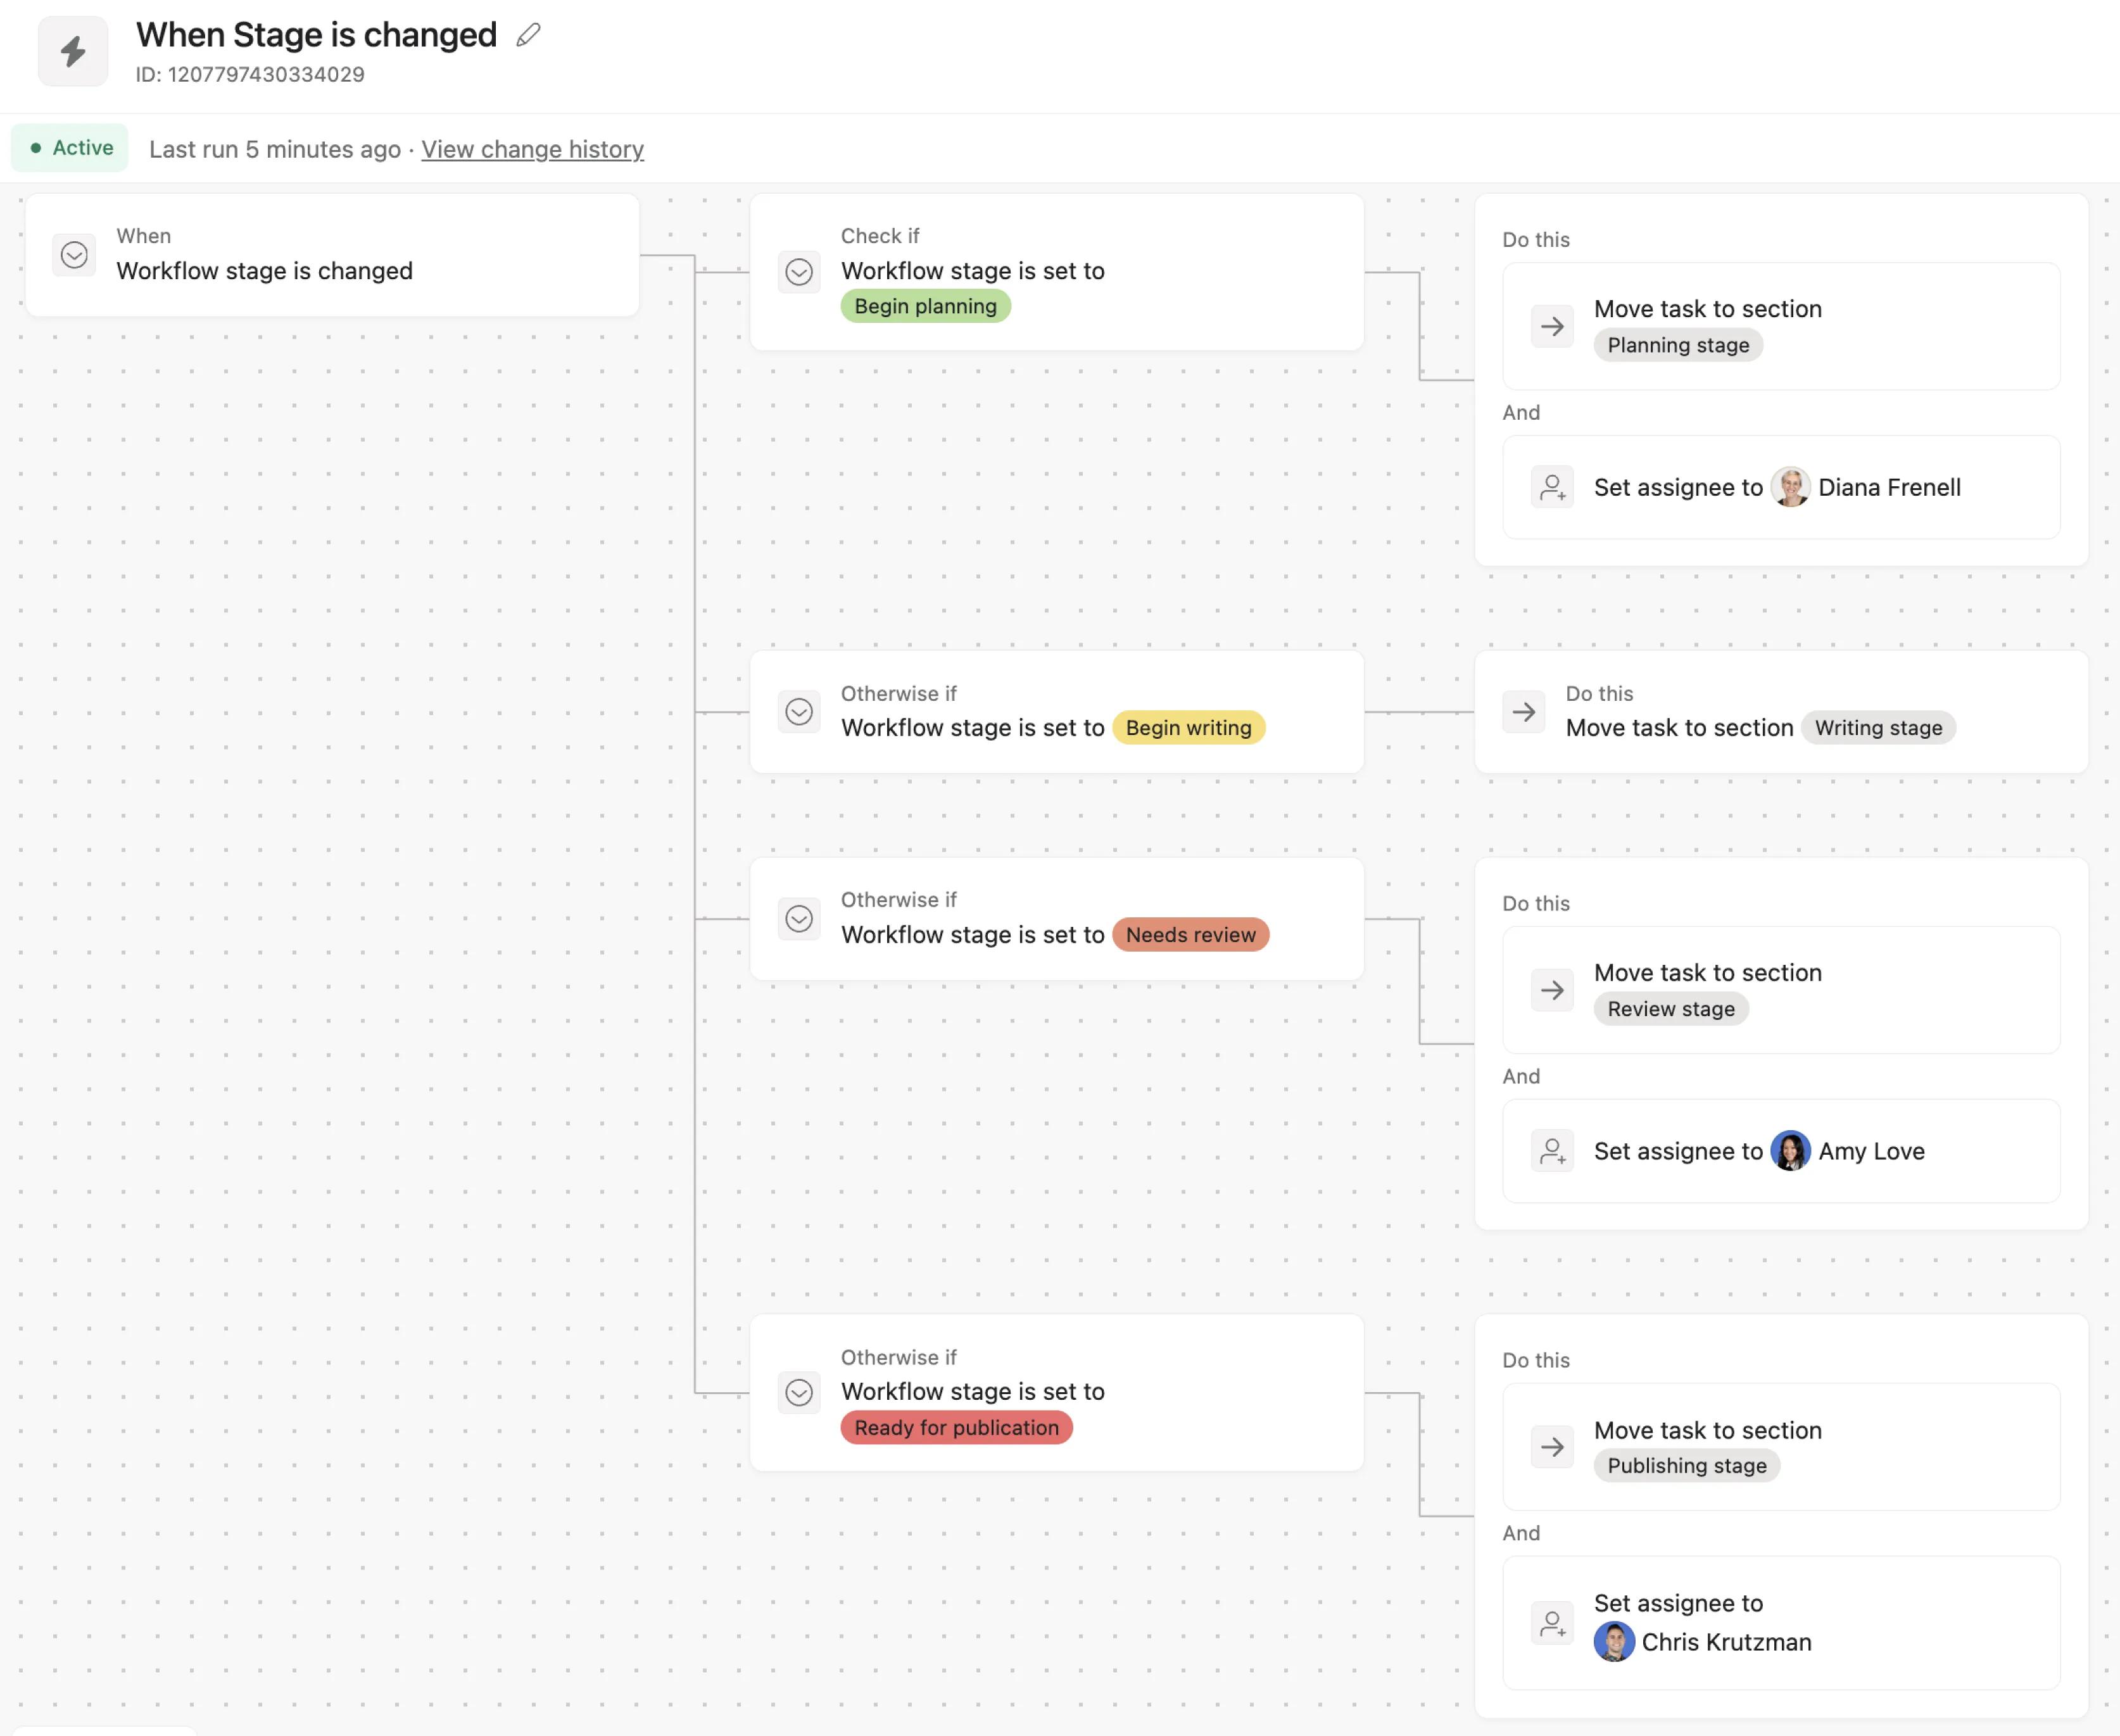Click the assignee icon beside Amy Love
Screen dimensions: 2120x1736
1552,1151
